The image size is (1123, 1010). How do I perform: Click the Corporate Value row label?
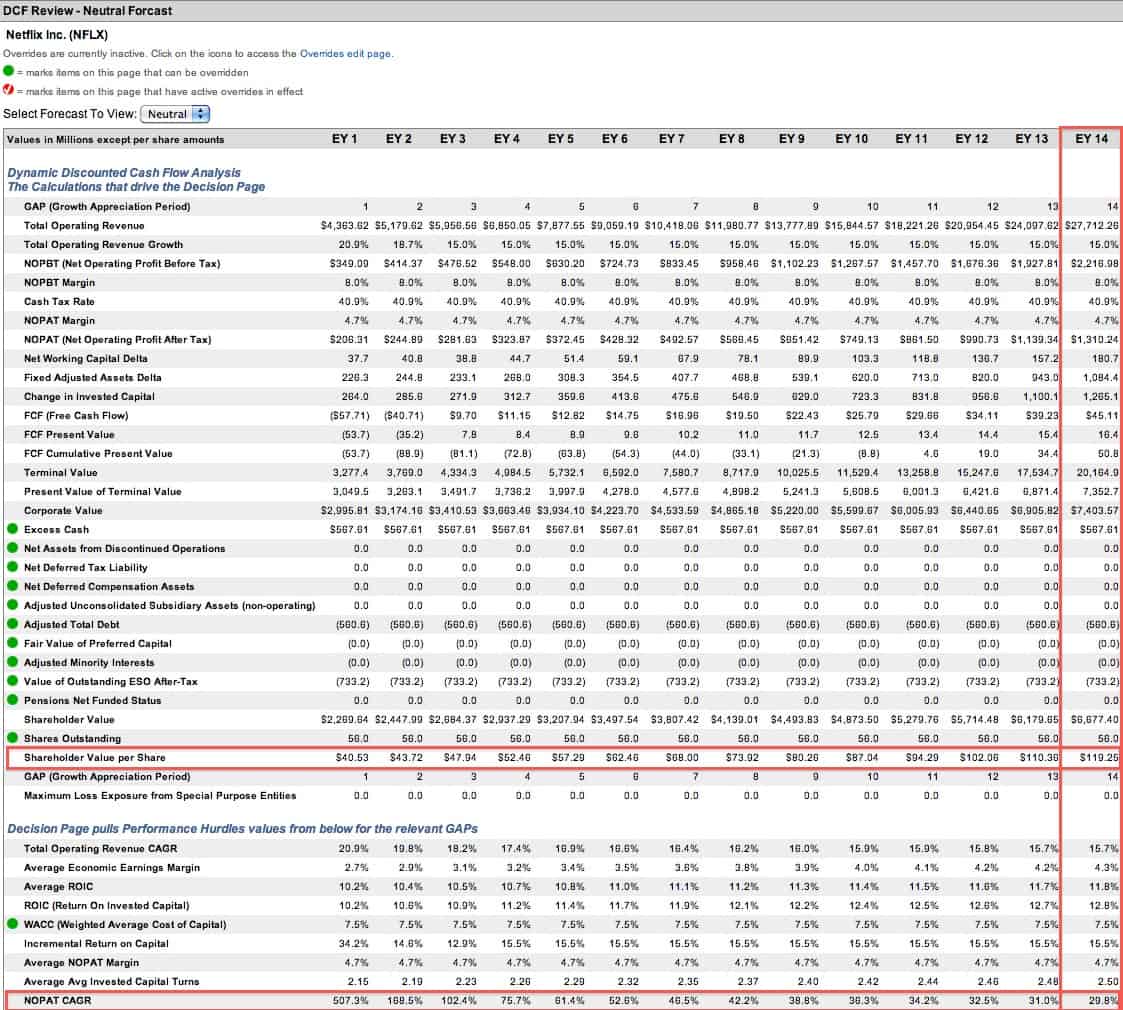[x=63, y=511]
